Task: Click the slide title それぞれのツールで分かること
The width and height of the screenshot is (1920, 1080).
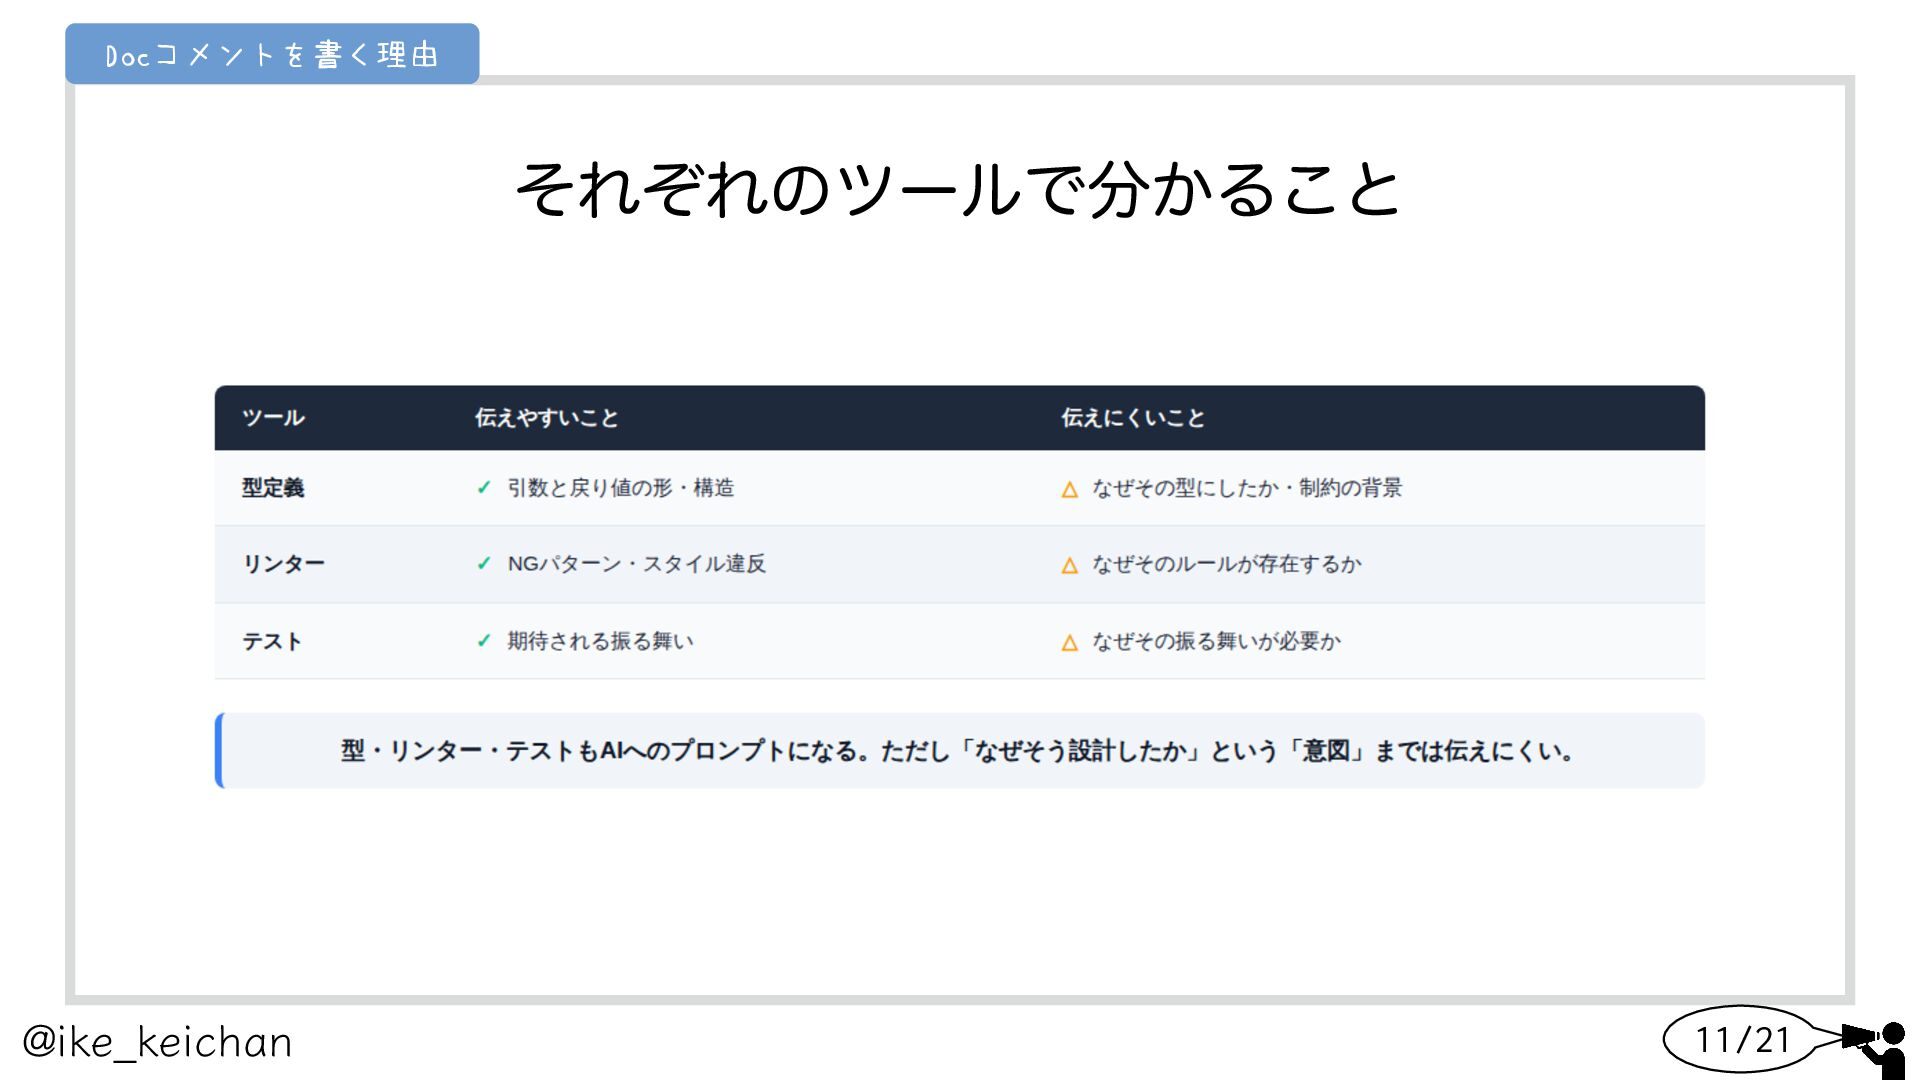Action: 958,189
